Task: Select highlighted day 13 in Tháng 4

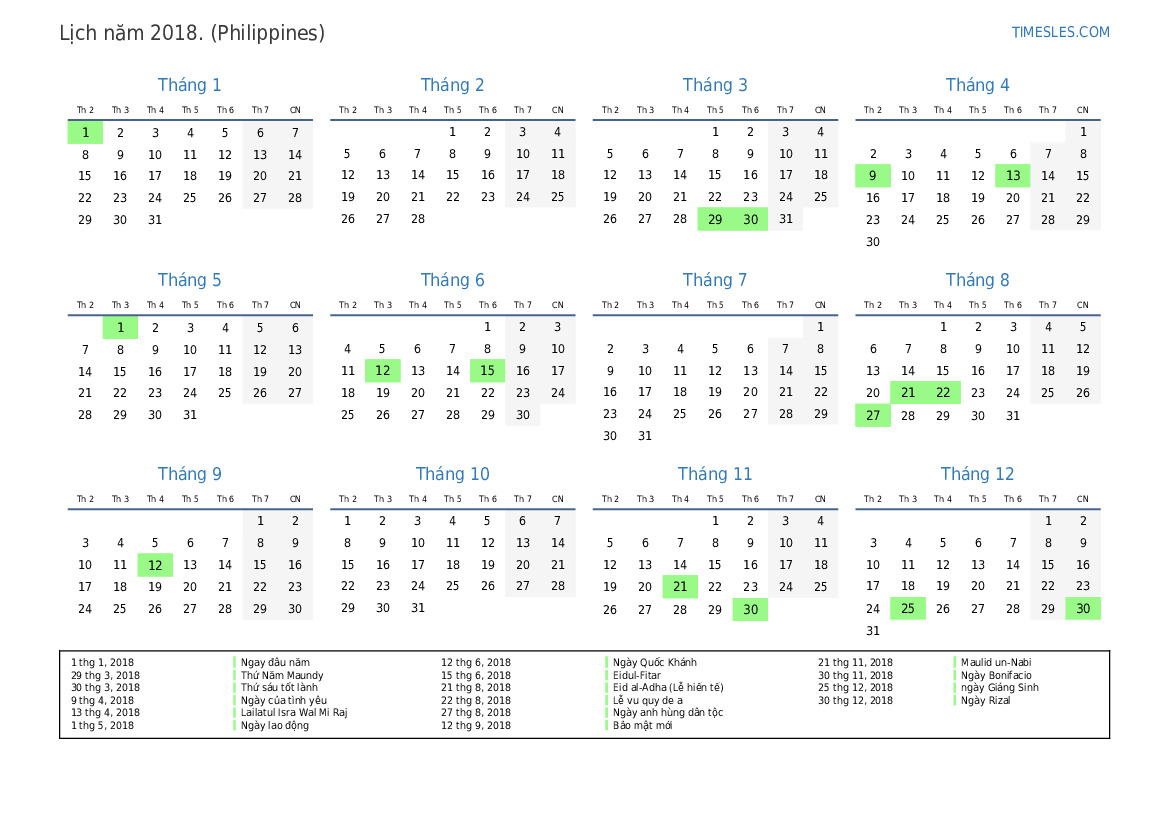Action: pos(1013,176)
